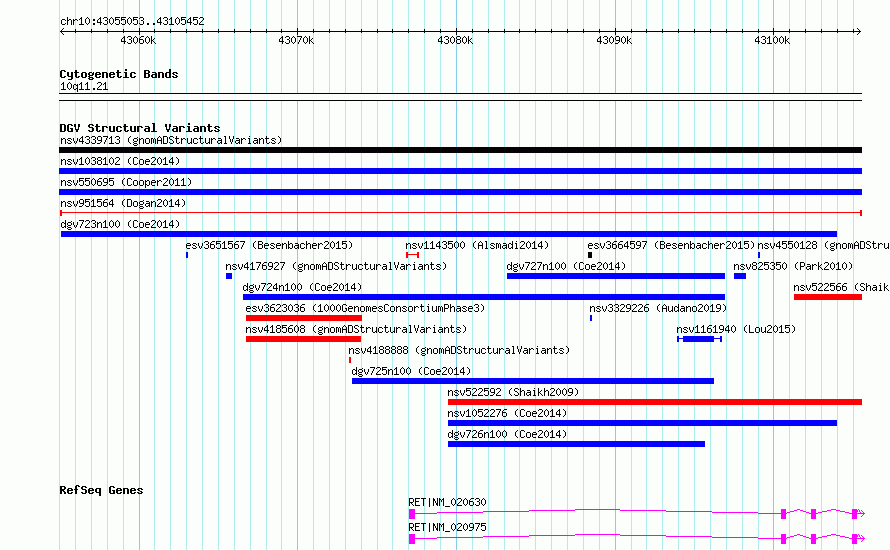Click the esv3623036 (1000GenomesConsortiumPhase3) label
Image resolution: width=890 pixels, height=550 pixels.
[x=365, y=308]
